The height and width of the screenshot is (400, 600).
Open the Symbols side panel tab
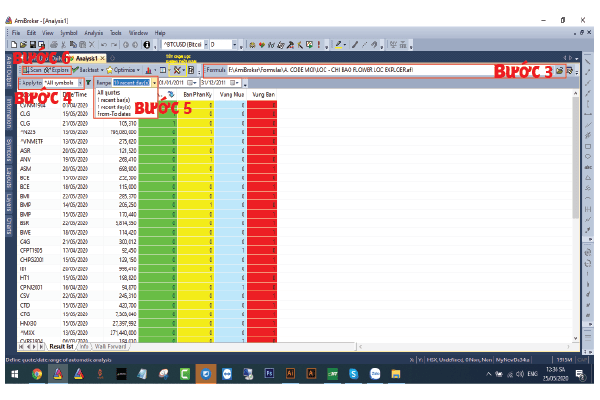[x=9, y=150]
